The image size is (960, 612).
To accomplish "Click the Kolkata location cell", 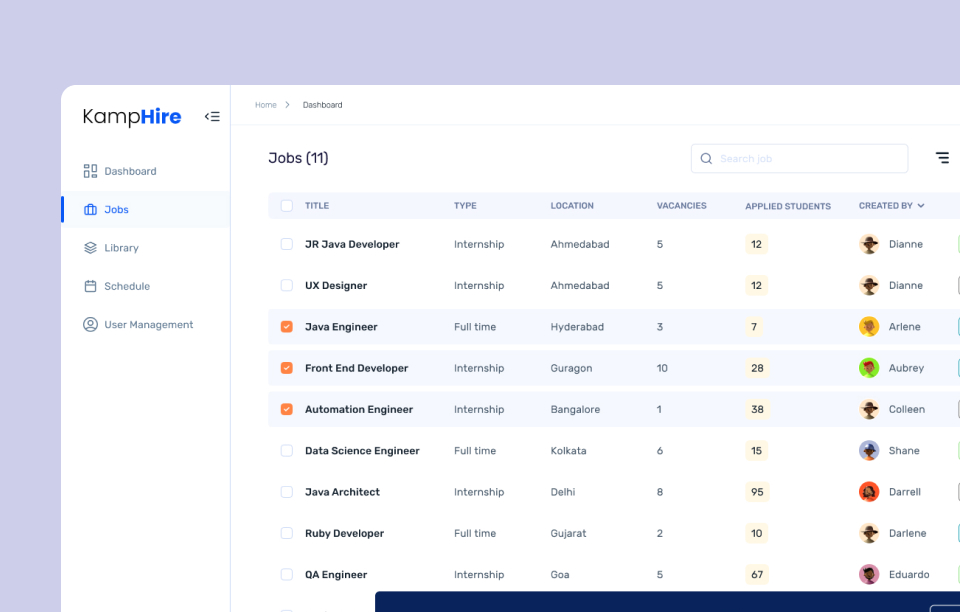I will pos(568,450).
